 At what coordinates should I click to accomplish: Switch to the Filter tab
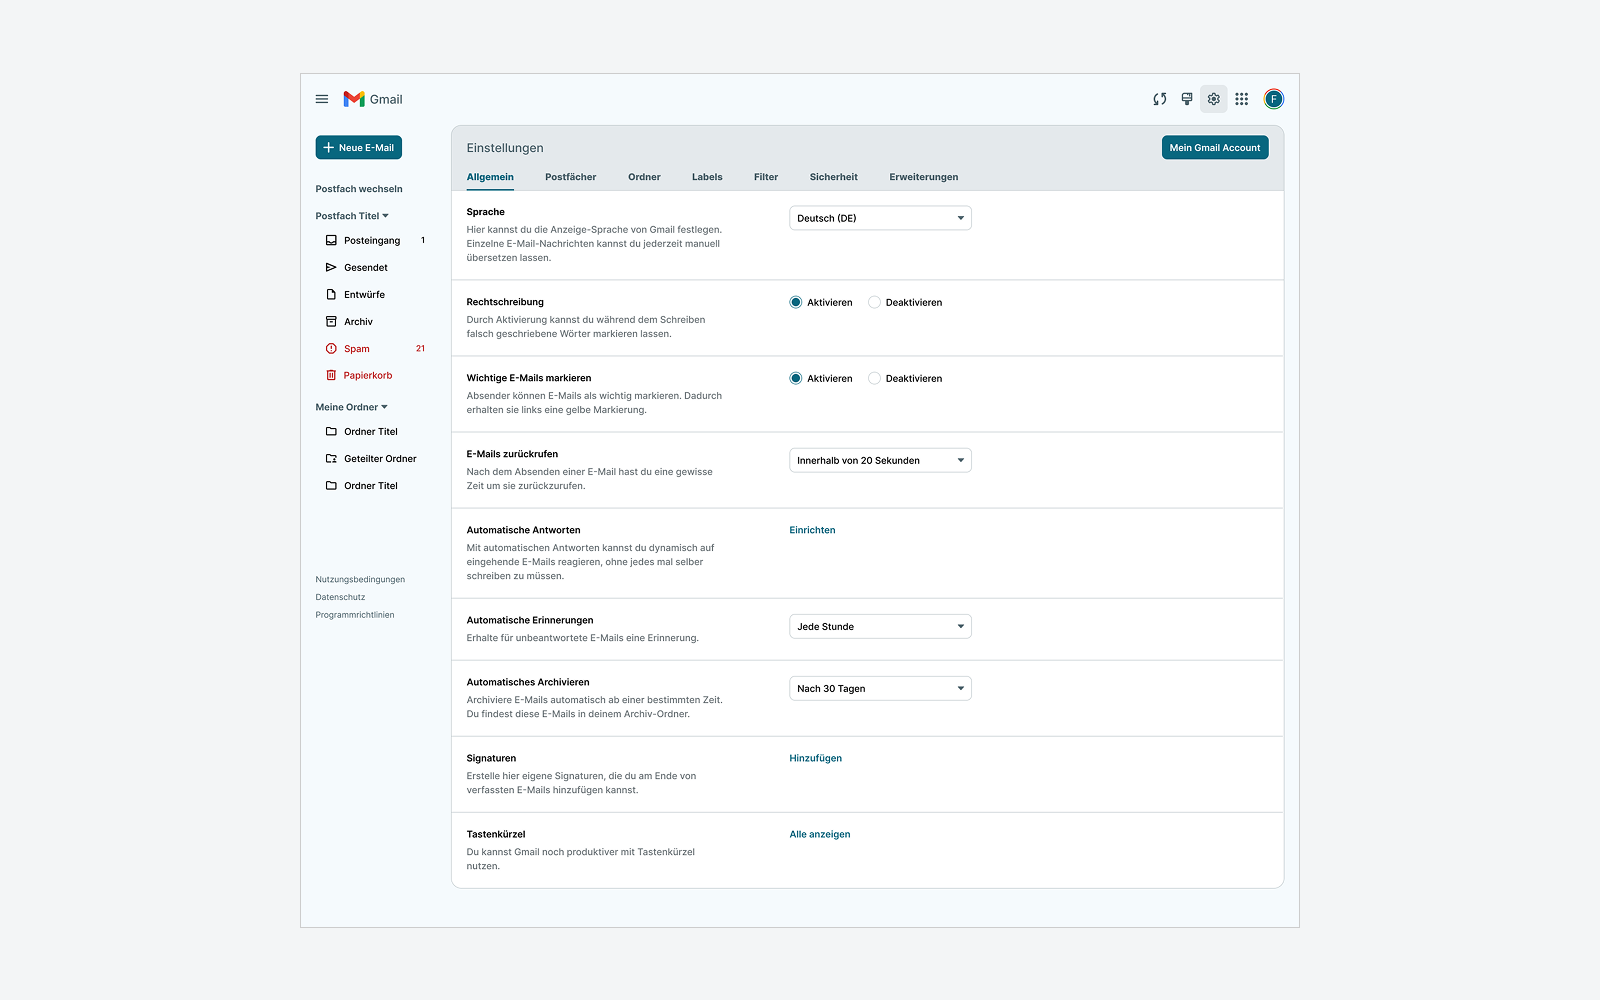(766, 177)
